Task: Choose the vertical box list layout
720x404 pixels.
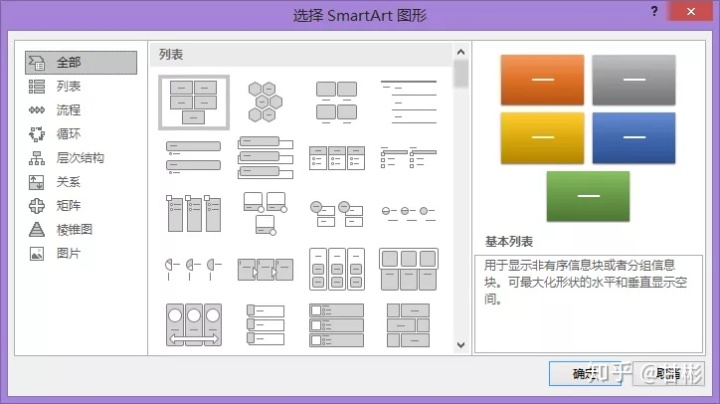Action: tap(265, 157)
